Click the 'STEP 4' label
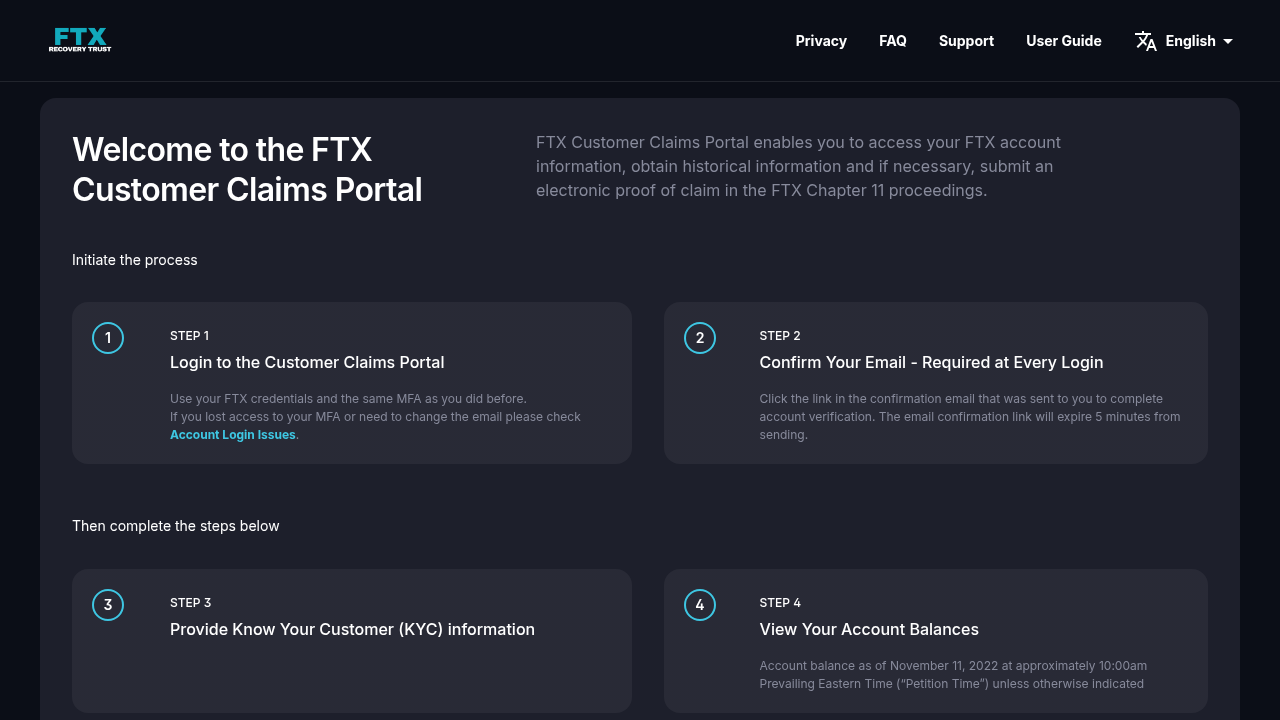 tap(780, 603)
